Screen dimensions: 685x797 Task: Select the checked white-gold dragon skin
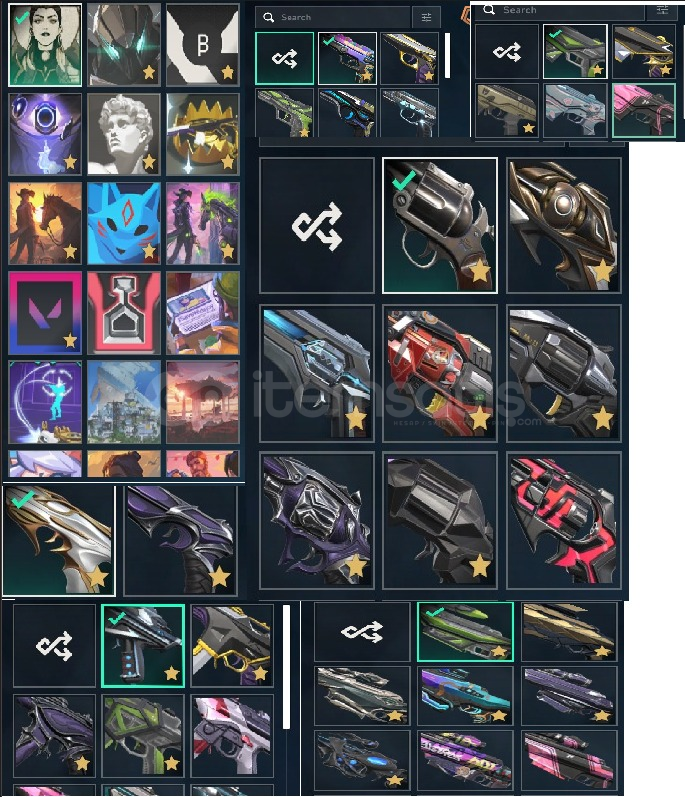tap(59, 540)
